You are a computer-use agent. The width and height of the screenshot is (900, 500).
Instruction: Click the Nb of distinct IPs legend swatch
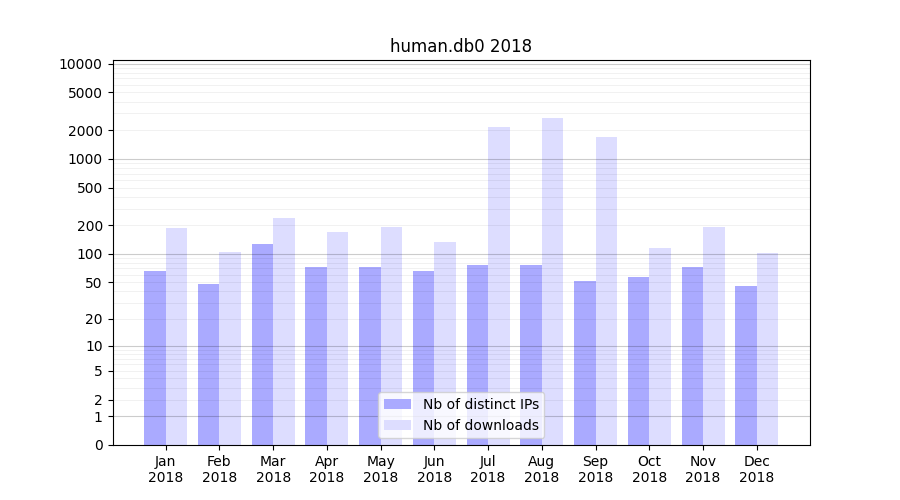click(397, 404)
